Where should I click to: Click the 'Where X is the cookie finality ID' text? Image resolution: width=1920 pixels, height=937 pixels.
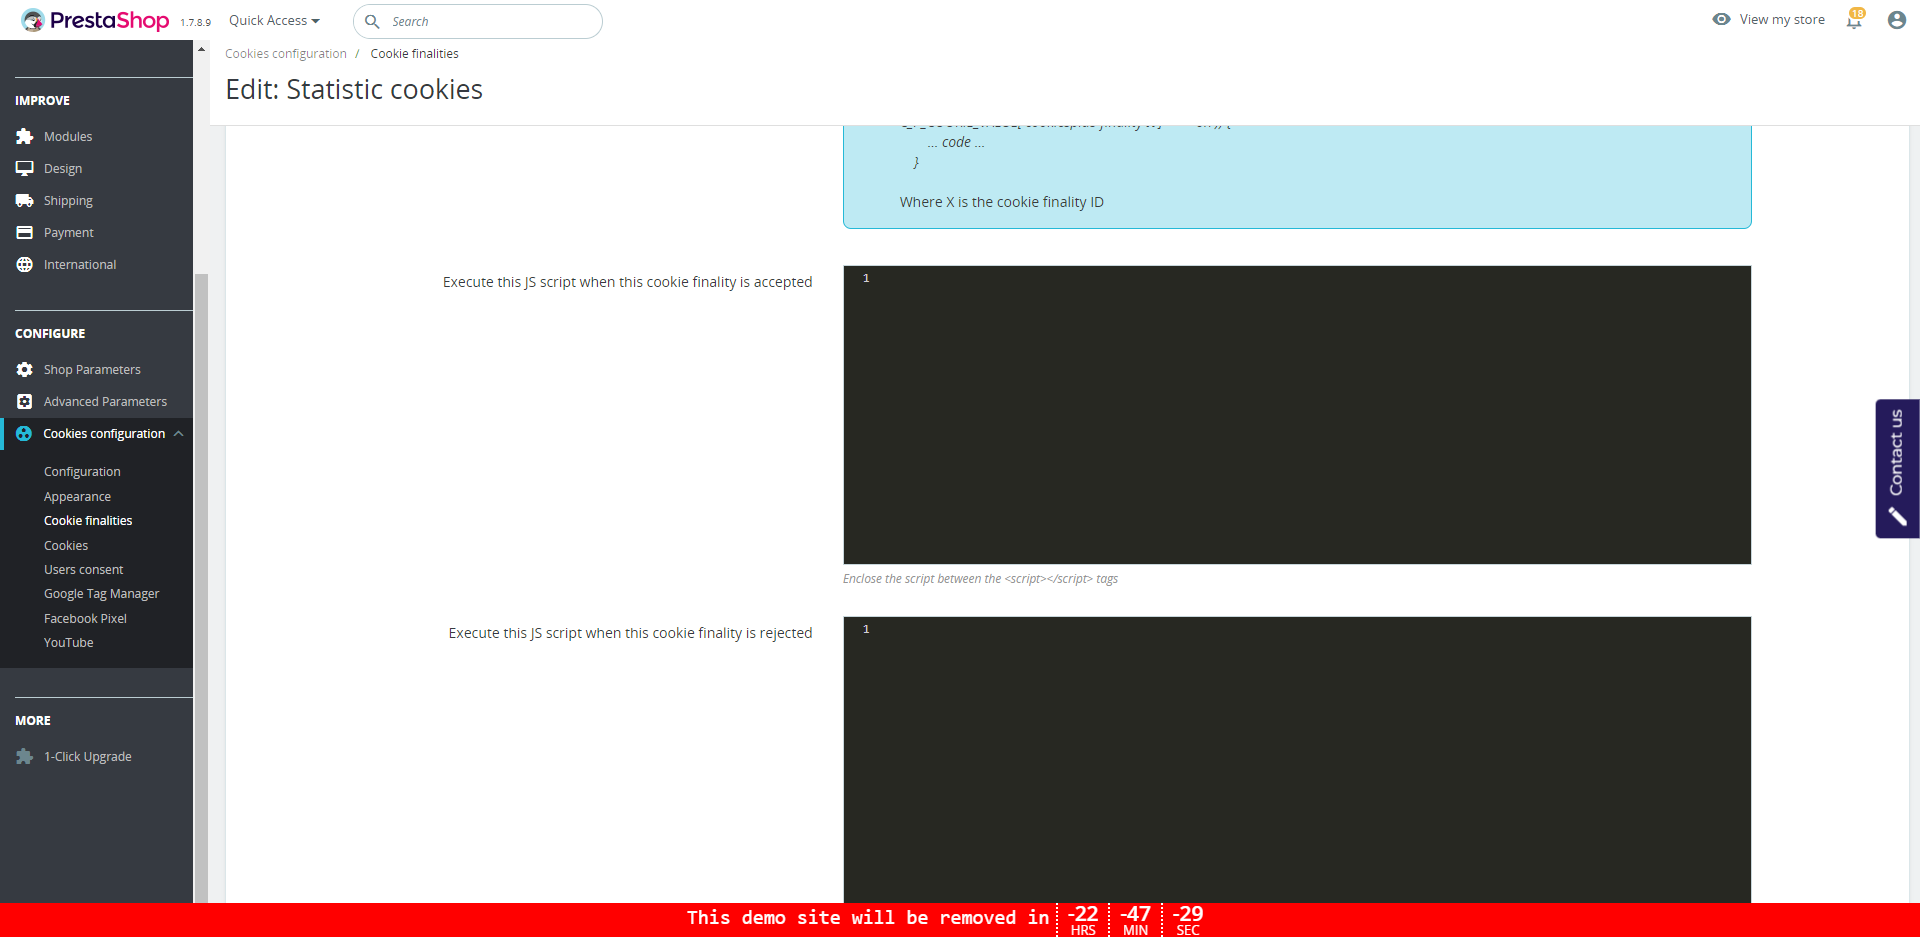[1001, 201]
